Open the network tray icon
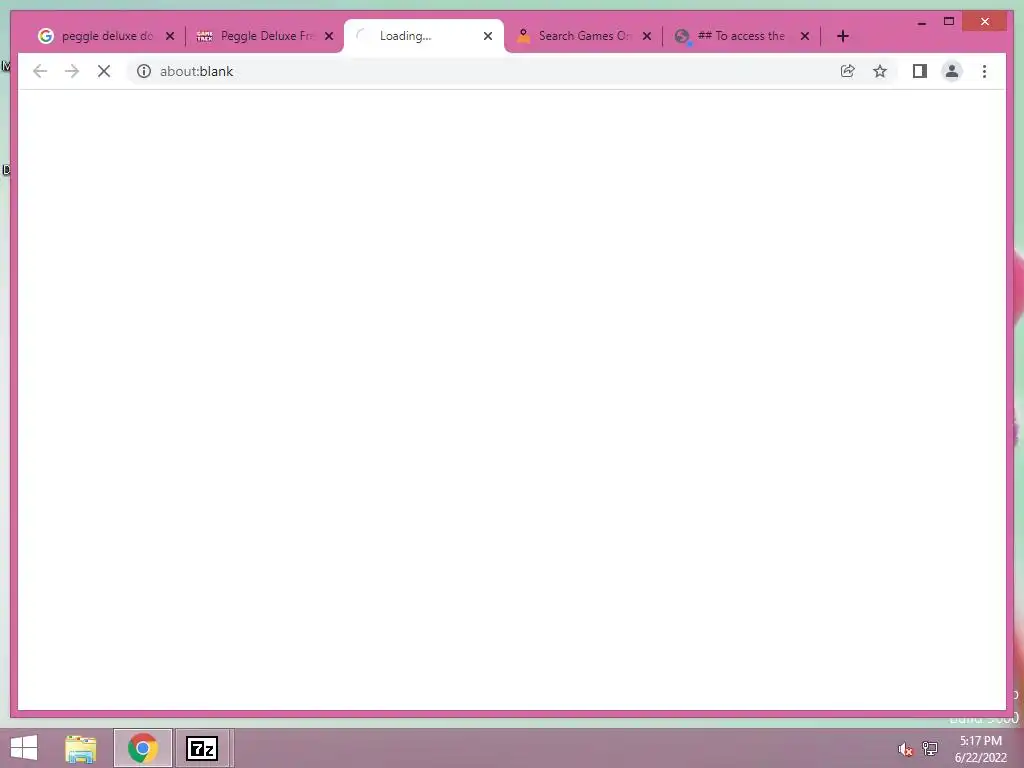Viewport: 1024px width, 768px height. coord(929,749)
